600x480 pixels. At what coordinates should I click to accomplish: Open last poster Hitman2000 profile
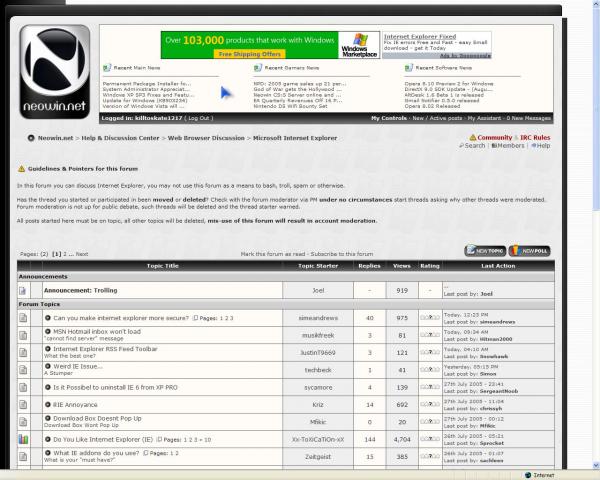(x=496, y=339)
